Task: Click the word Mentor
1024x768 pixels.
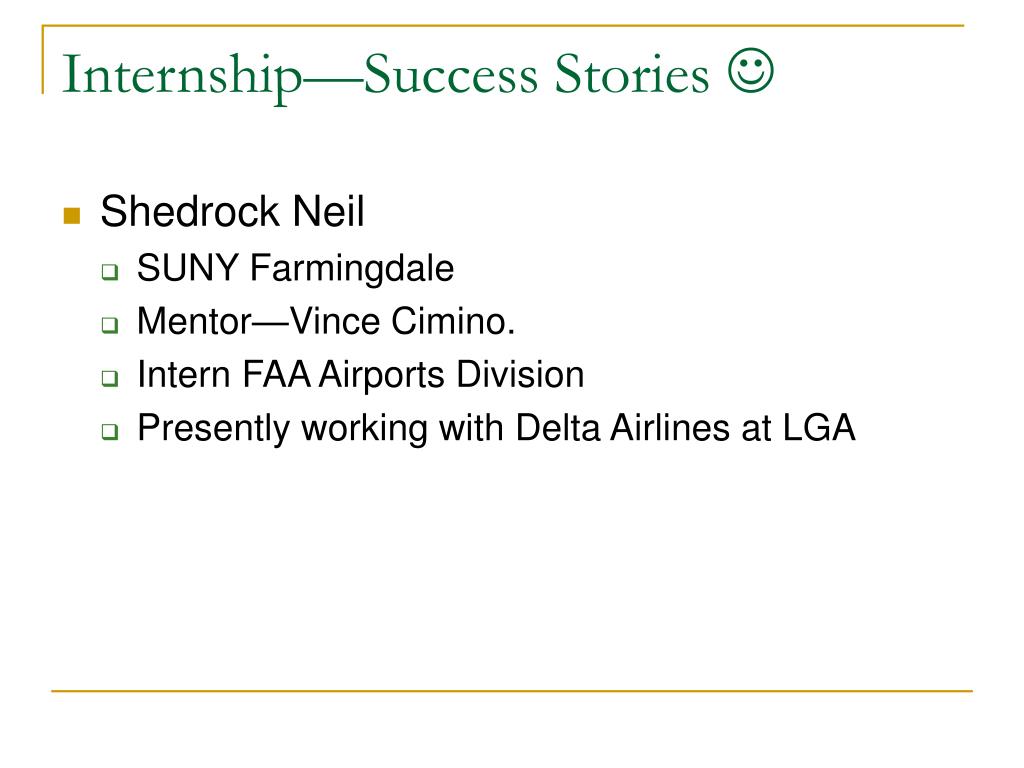Action: [x=194, y=322]
